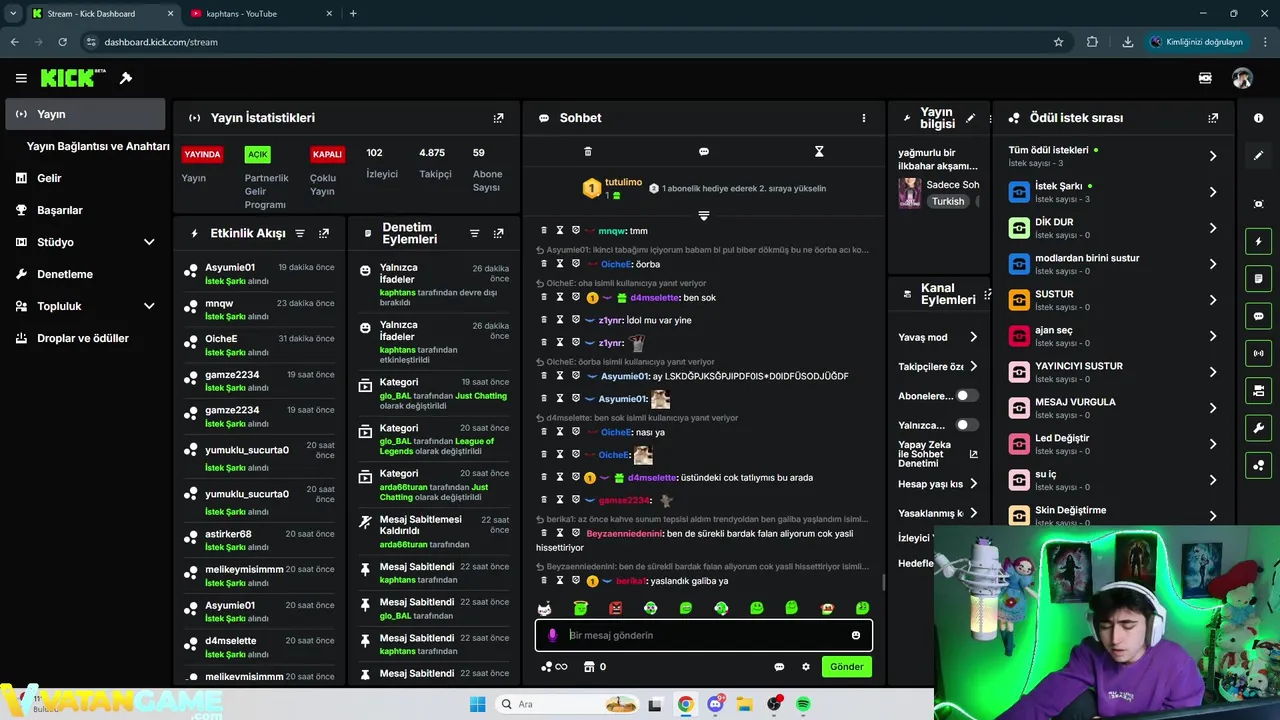Open Windows Start menu
Image resolution: width=1280 pixels, height=720 pixels.
click(477, 704)
